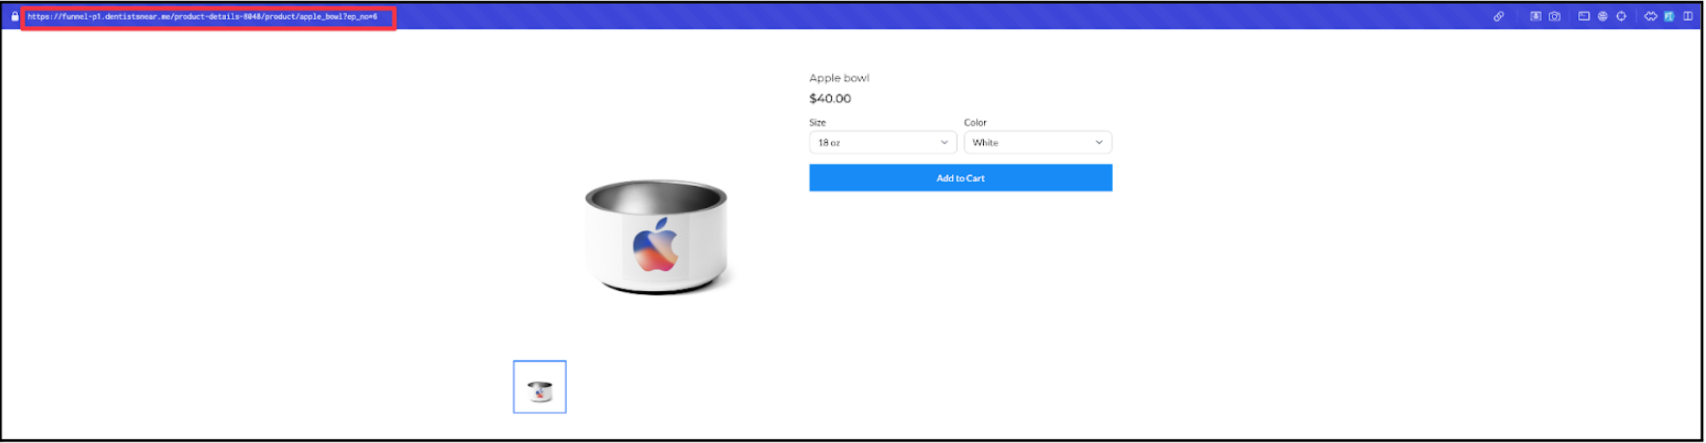Click the chevron arrow in Color select
The width and height of the screenshot is (1706, 443).
click(1099, 143)
